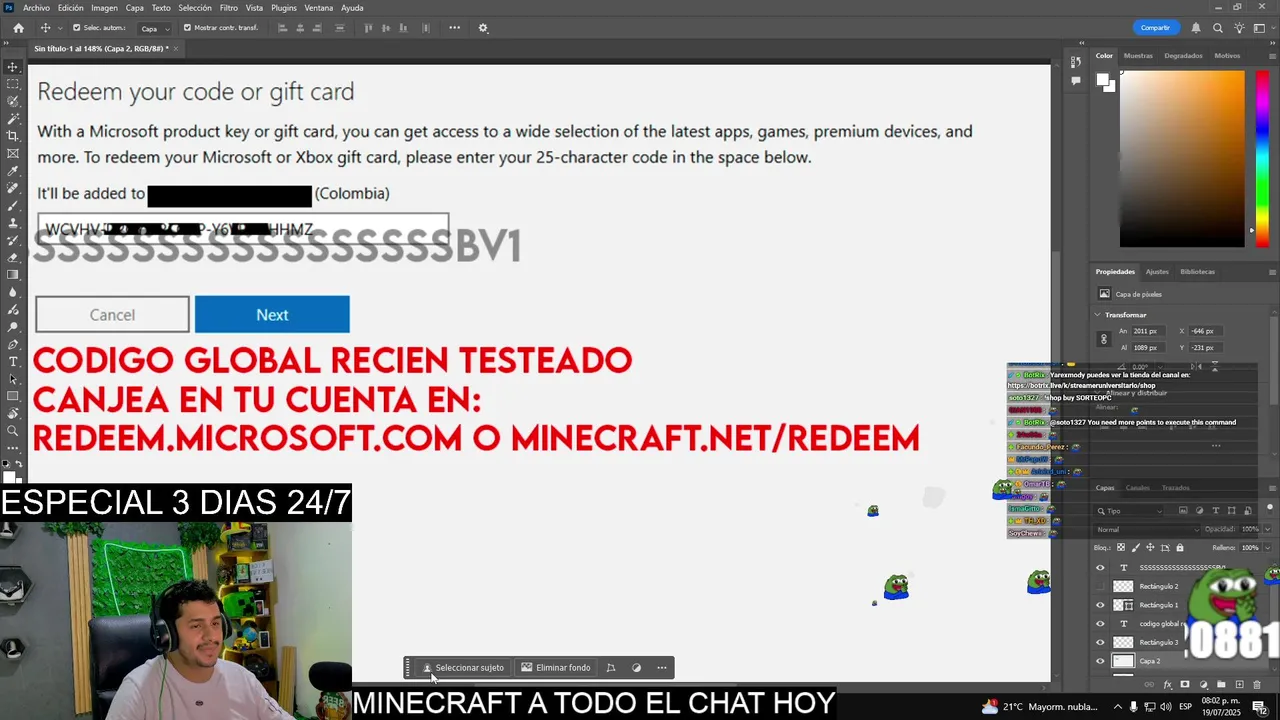The height and width of the screenshot is (720, 1280).
Task: Open the Capa auto-select dropdown
Action: coord(154,29)
